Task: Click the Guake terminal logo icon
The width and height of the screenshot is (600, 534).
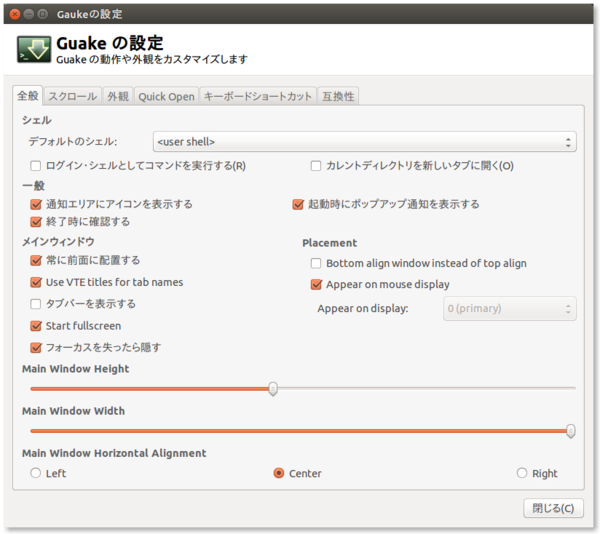Action: coord(34,49)
